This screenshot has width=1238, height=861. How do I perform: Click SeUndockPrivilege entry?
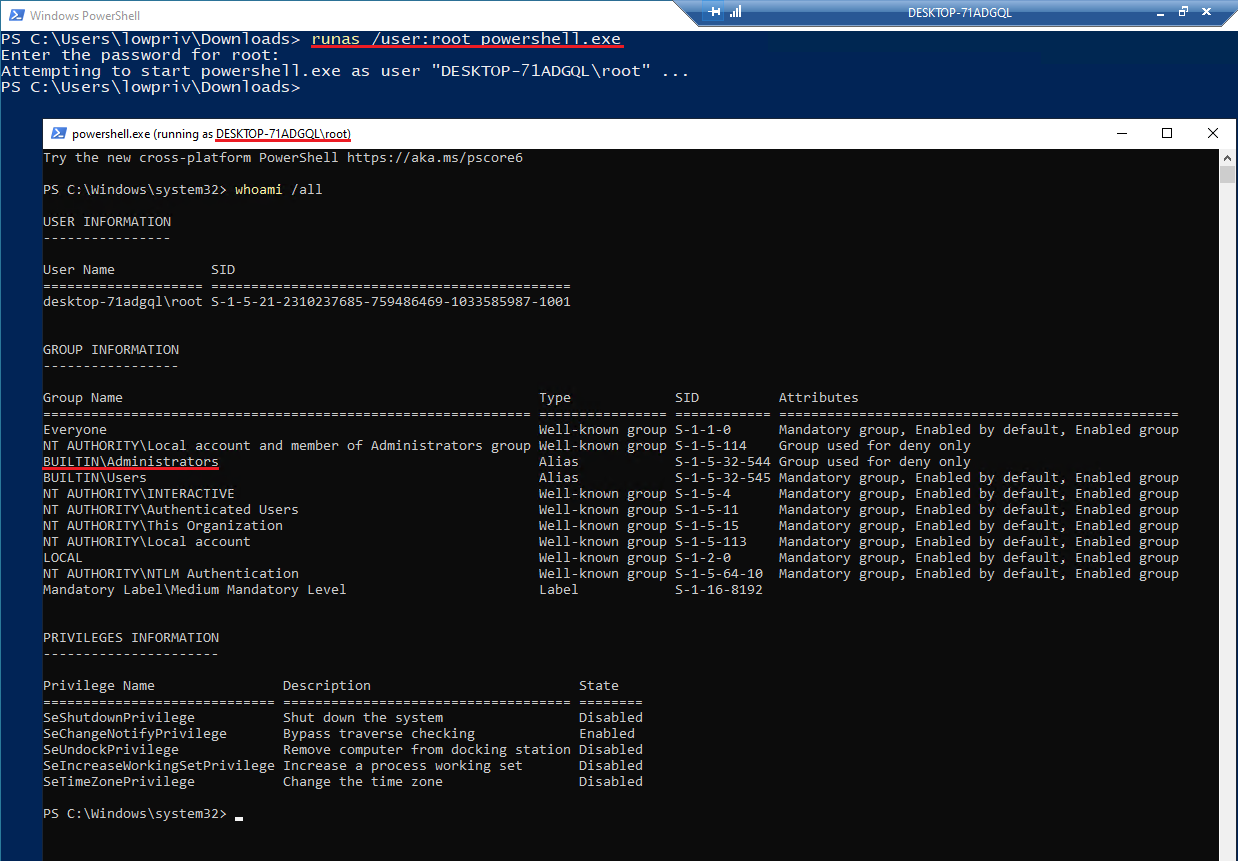click(111, 750)
